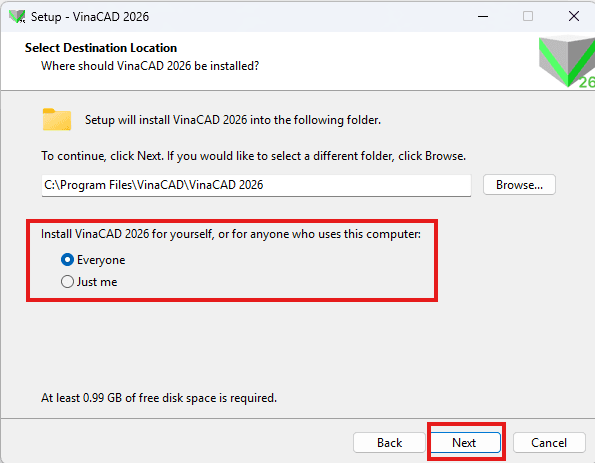Open the Browse folder dialog
Screen dimensions: 595x463
519,185
